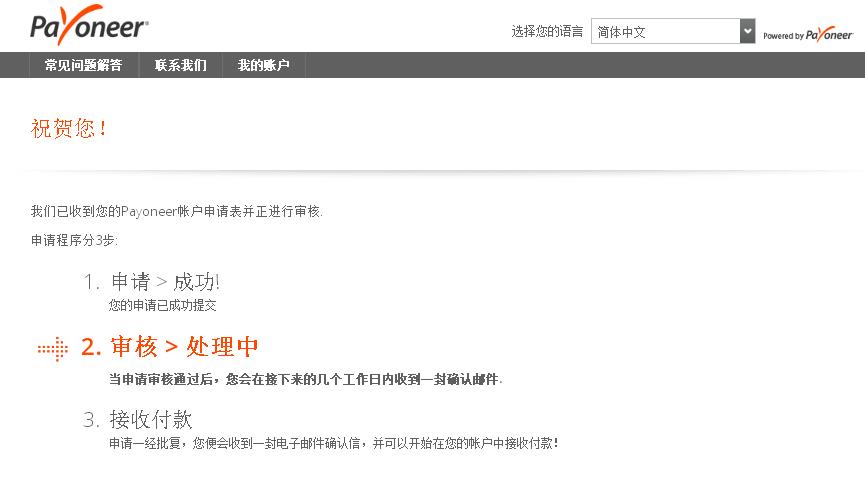Click the bold confirmation email notice text
The width and height of the screenshot is (865, 499).
tap(305, 379)
